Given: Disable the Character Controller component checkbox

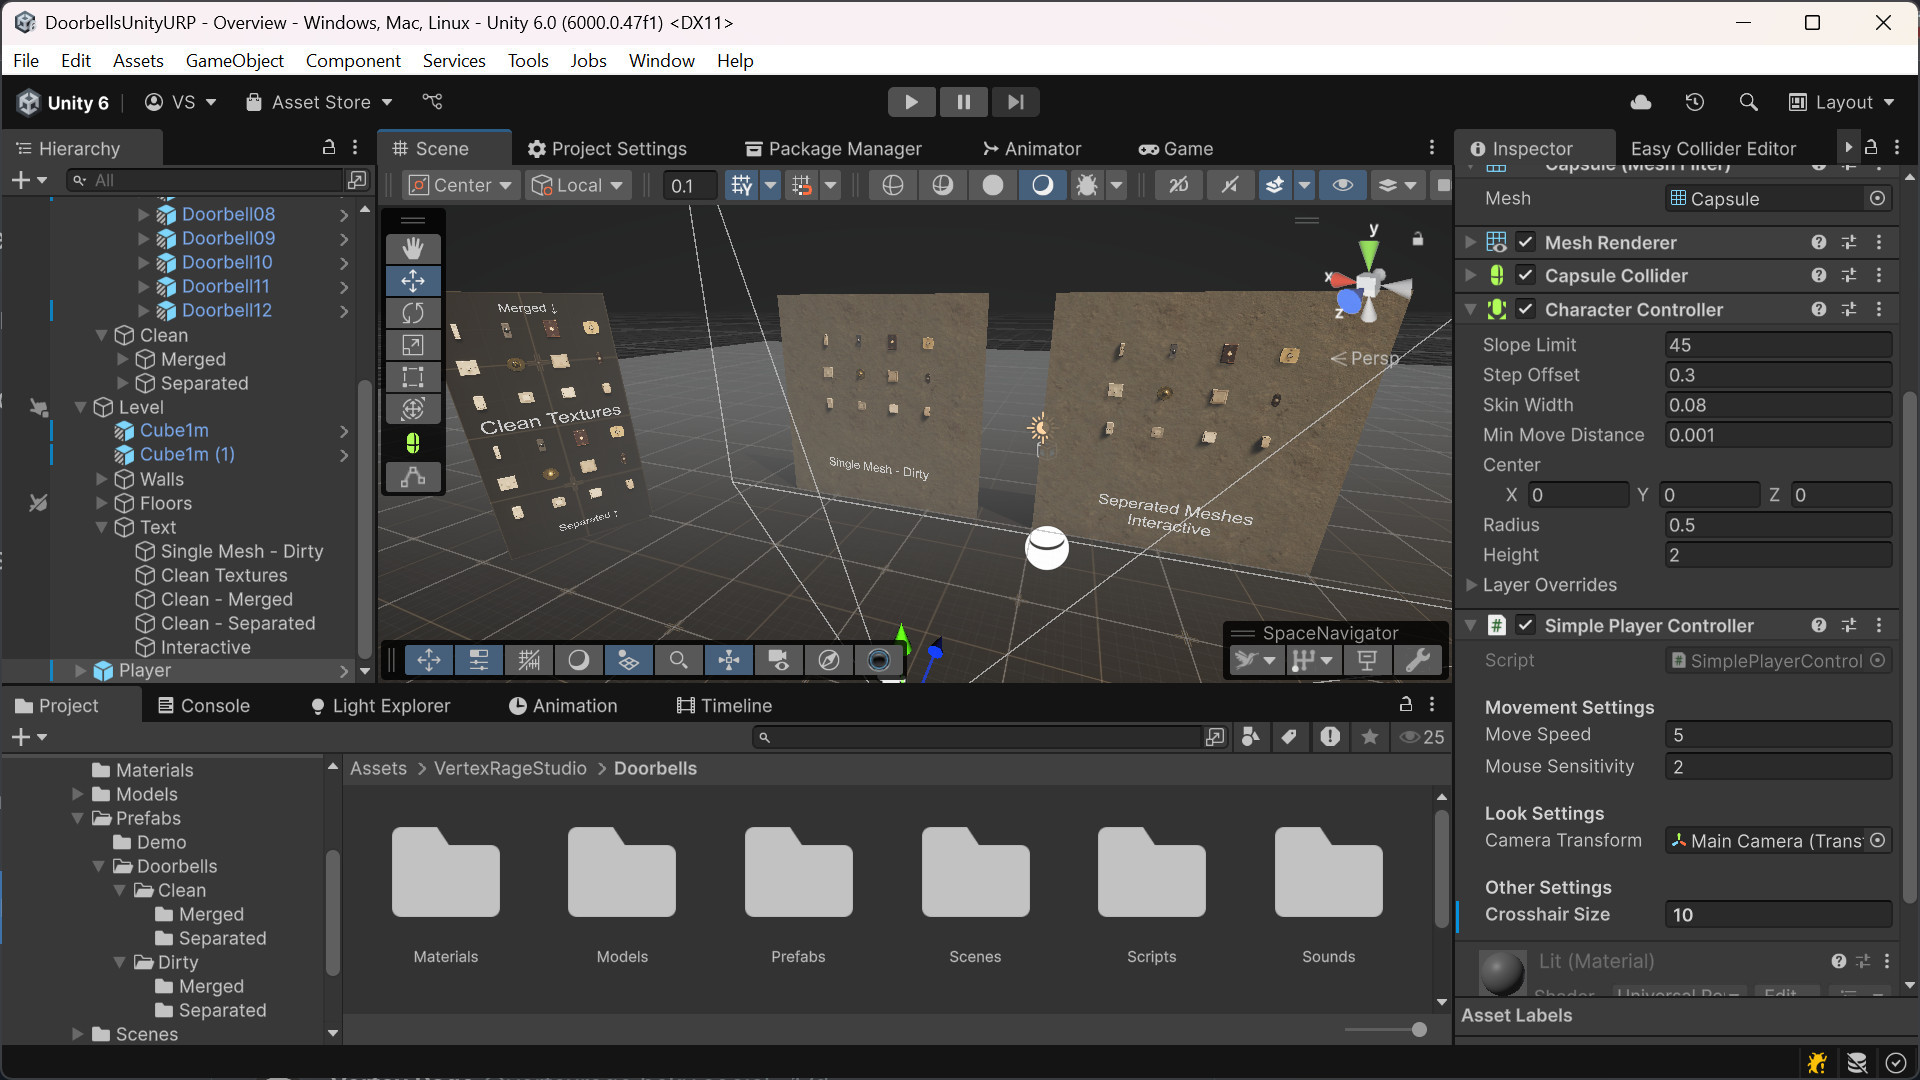Looking at the screenshot, I should tap(1526, 309).
